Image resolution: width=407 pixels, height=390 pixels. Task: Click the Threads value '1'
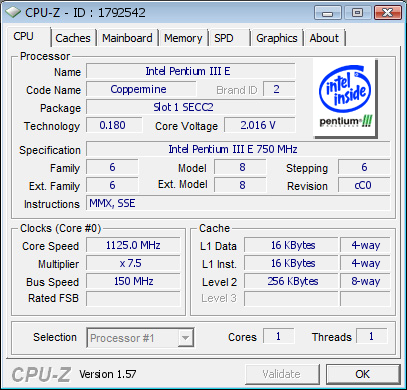point(371,336)
